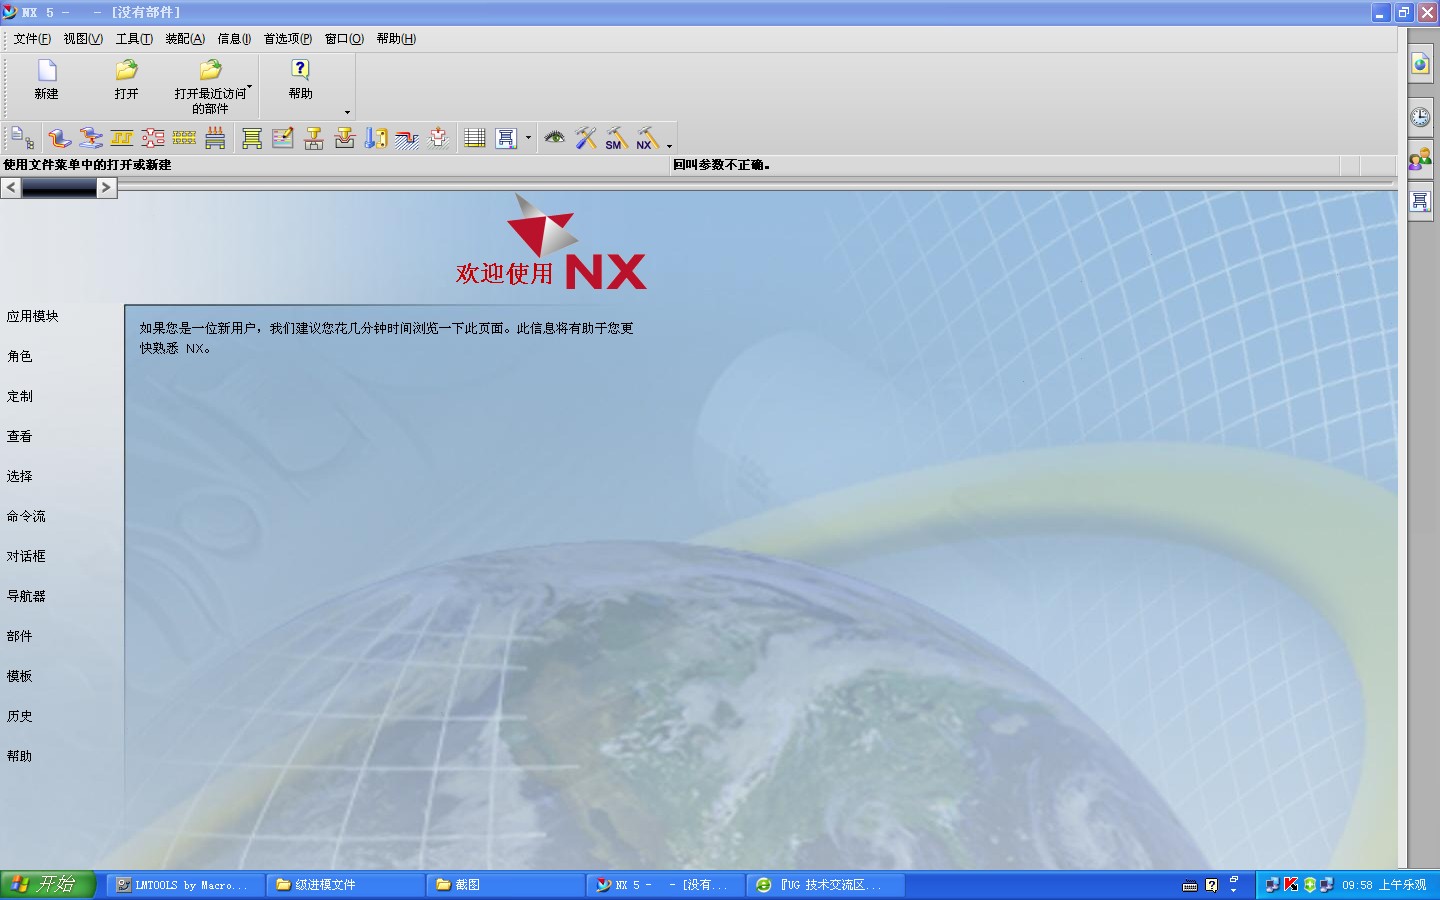Open the history clock resource bar tab
The width and height of the screenshot is (1440, 900).
coord(1420,117)
